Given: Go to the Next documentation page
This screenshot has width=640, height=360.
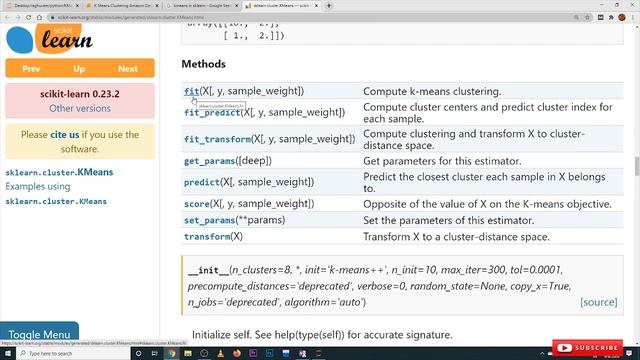Looking at the screenshot, I should point(128,69).
